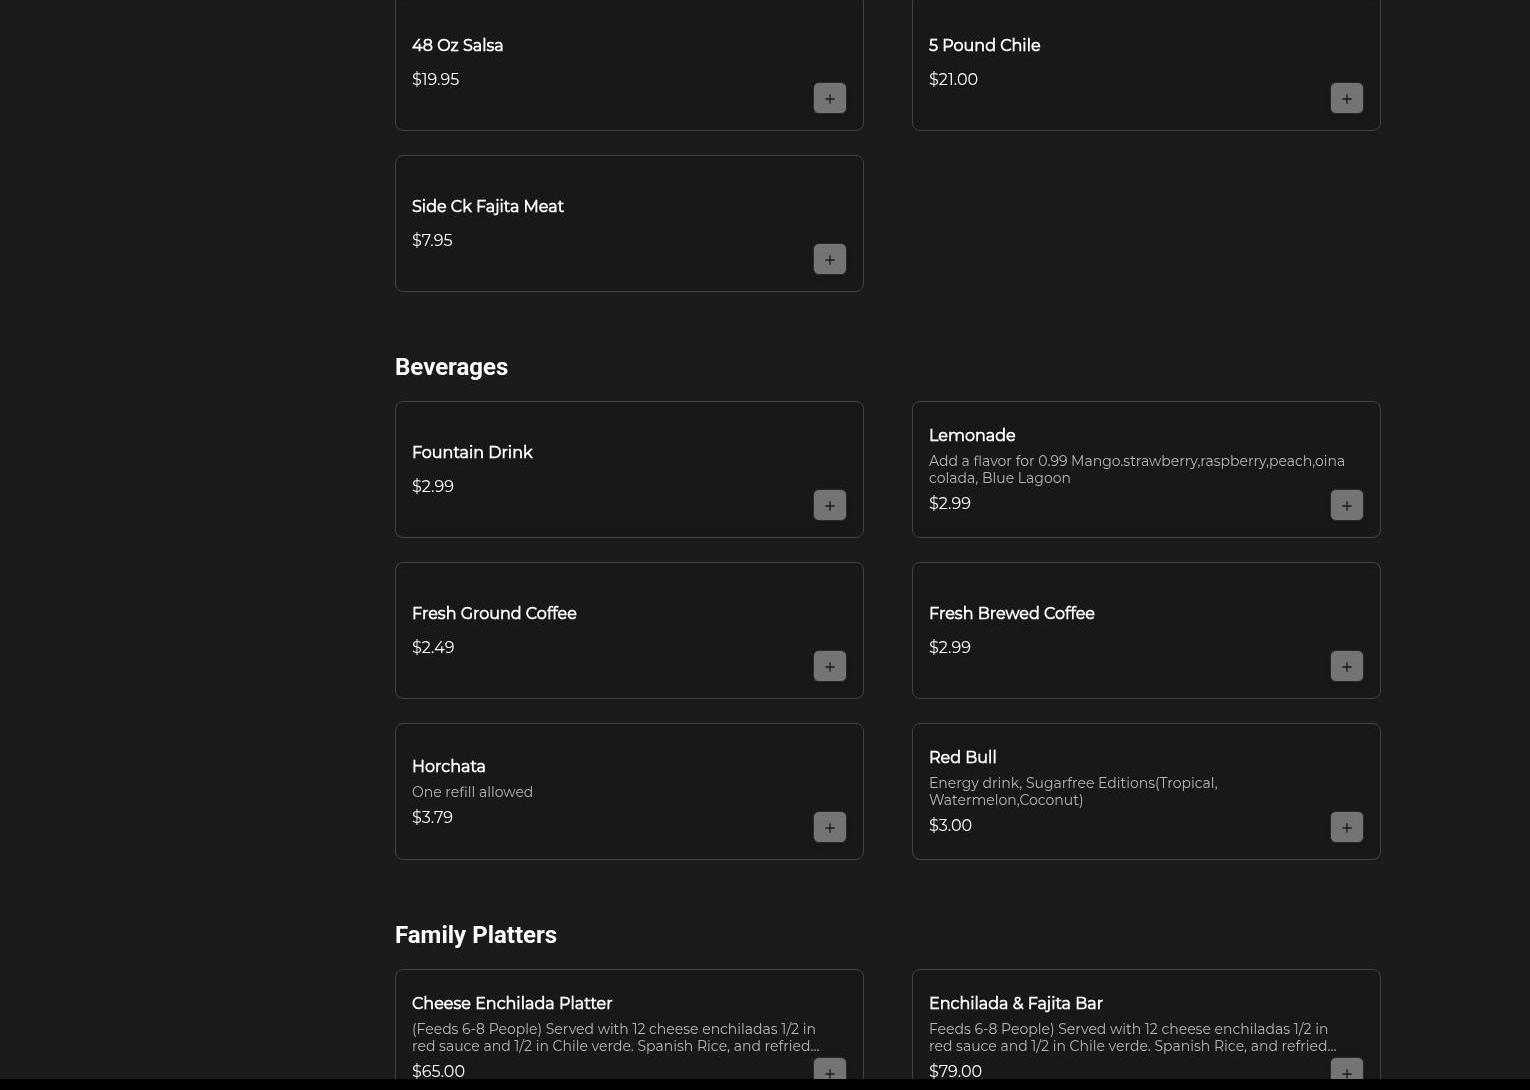Open the Lemonade item details
The width and height of the screenshot is (1530, 1090).
(971, 435)
